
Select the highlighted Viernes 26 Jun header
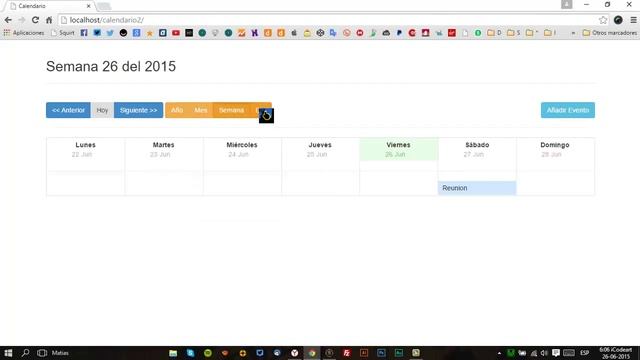[x=398, y=149]
